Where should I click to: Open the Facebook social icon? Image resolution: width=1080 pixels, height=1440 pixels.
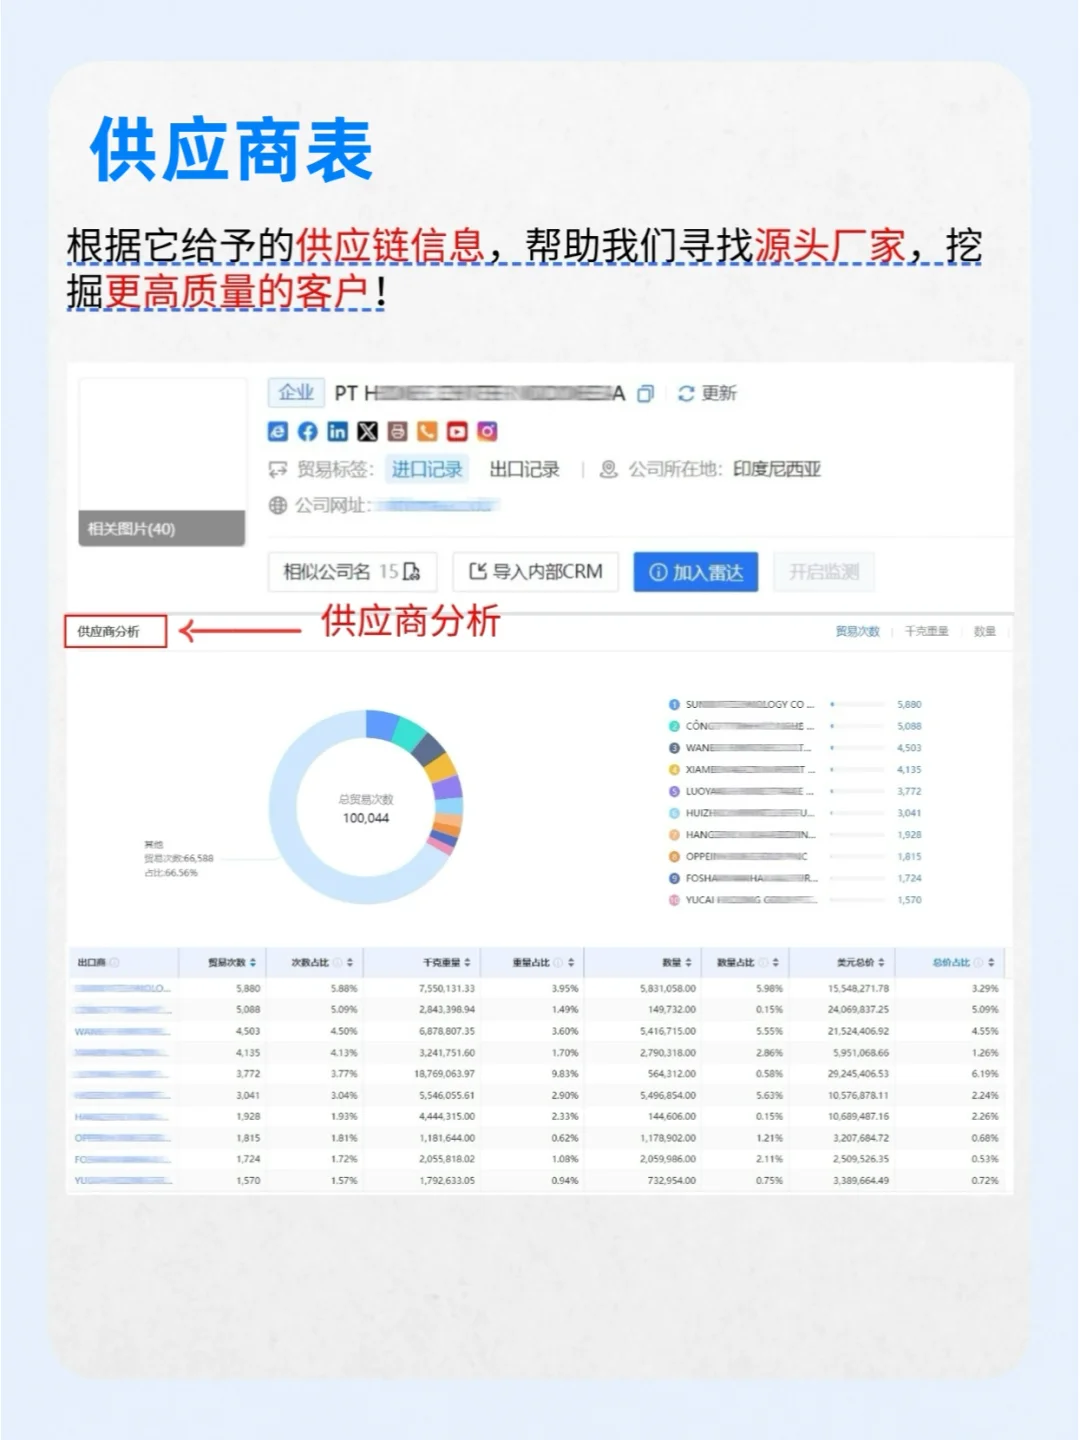(308, 432)
